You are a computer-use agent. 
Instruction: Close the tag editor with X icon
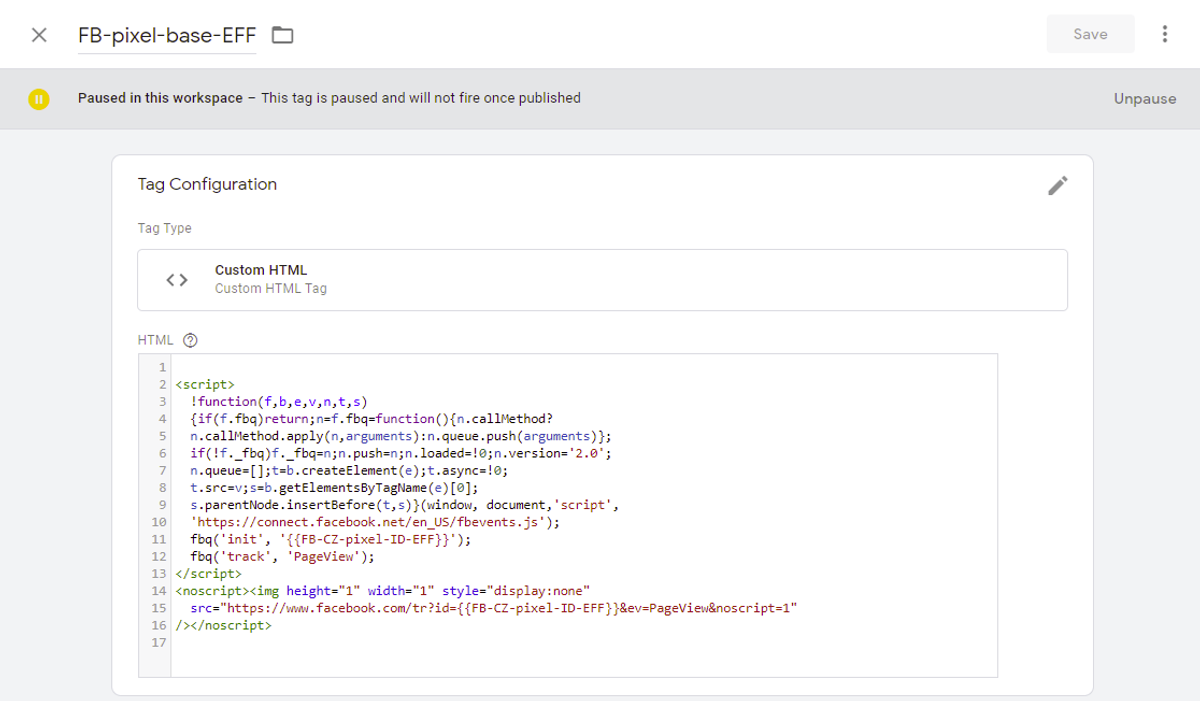click(39, 35)
